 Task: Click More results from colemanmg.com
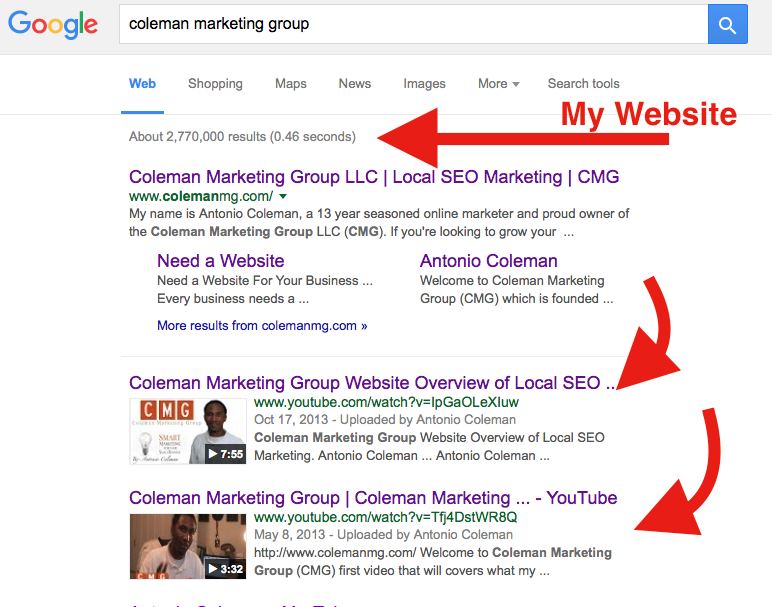coord(262,325)
